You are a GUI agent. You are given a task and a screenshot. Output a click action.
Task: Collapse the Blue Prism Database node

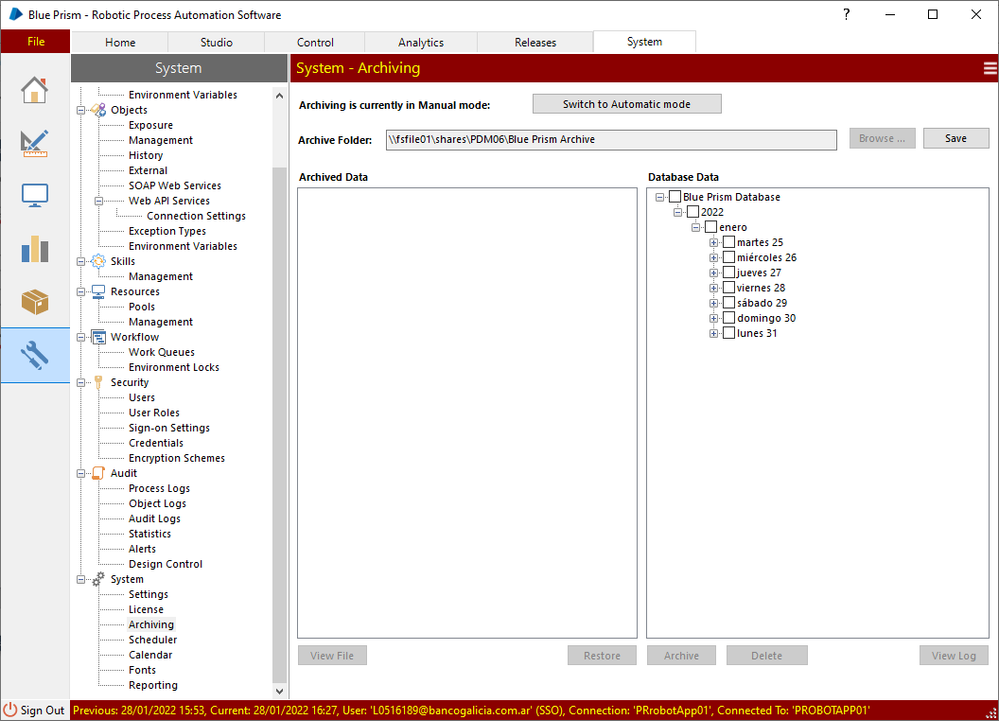660,197
